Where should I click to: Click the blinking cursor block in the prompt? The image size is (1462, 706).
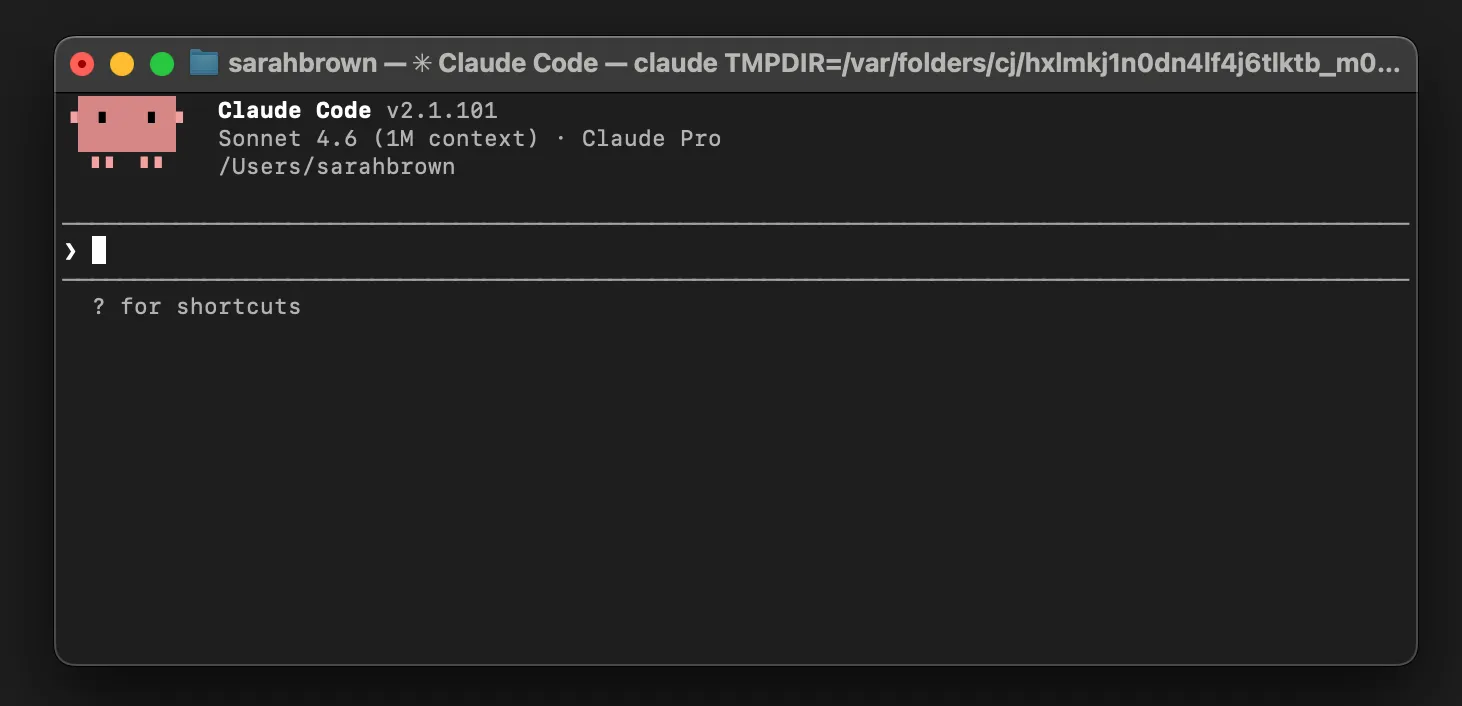click(97, 250)
